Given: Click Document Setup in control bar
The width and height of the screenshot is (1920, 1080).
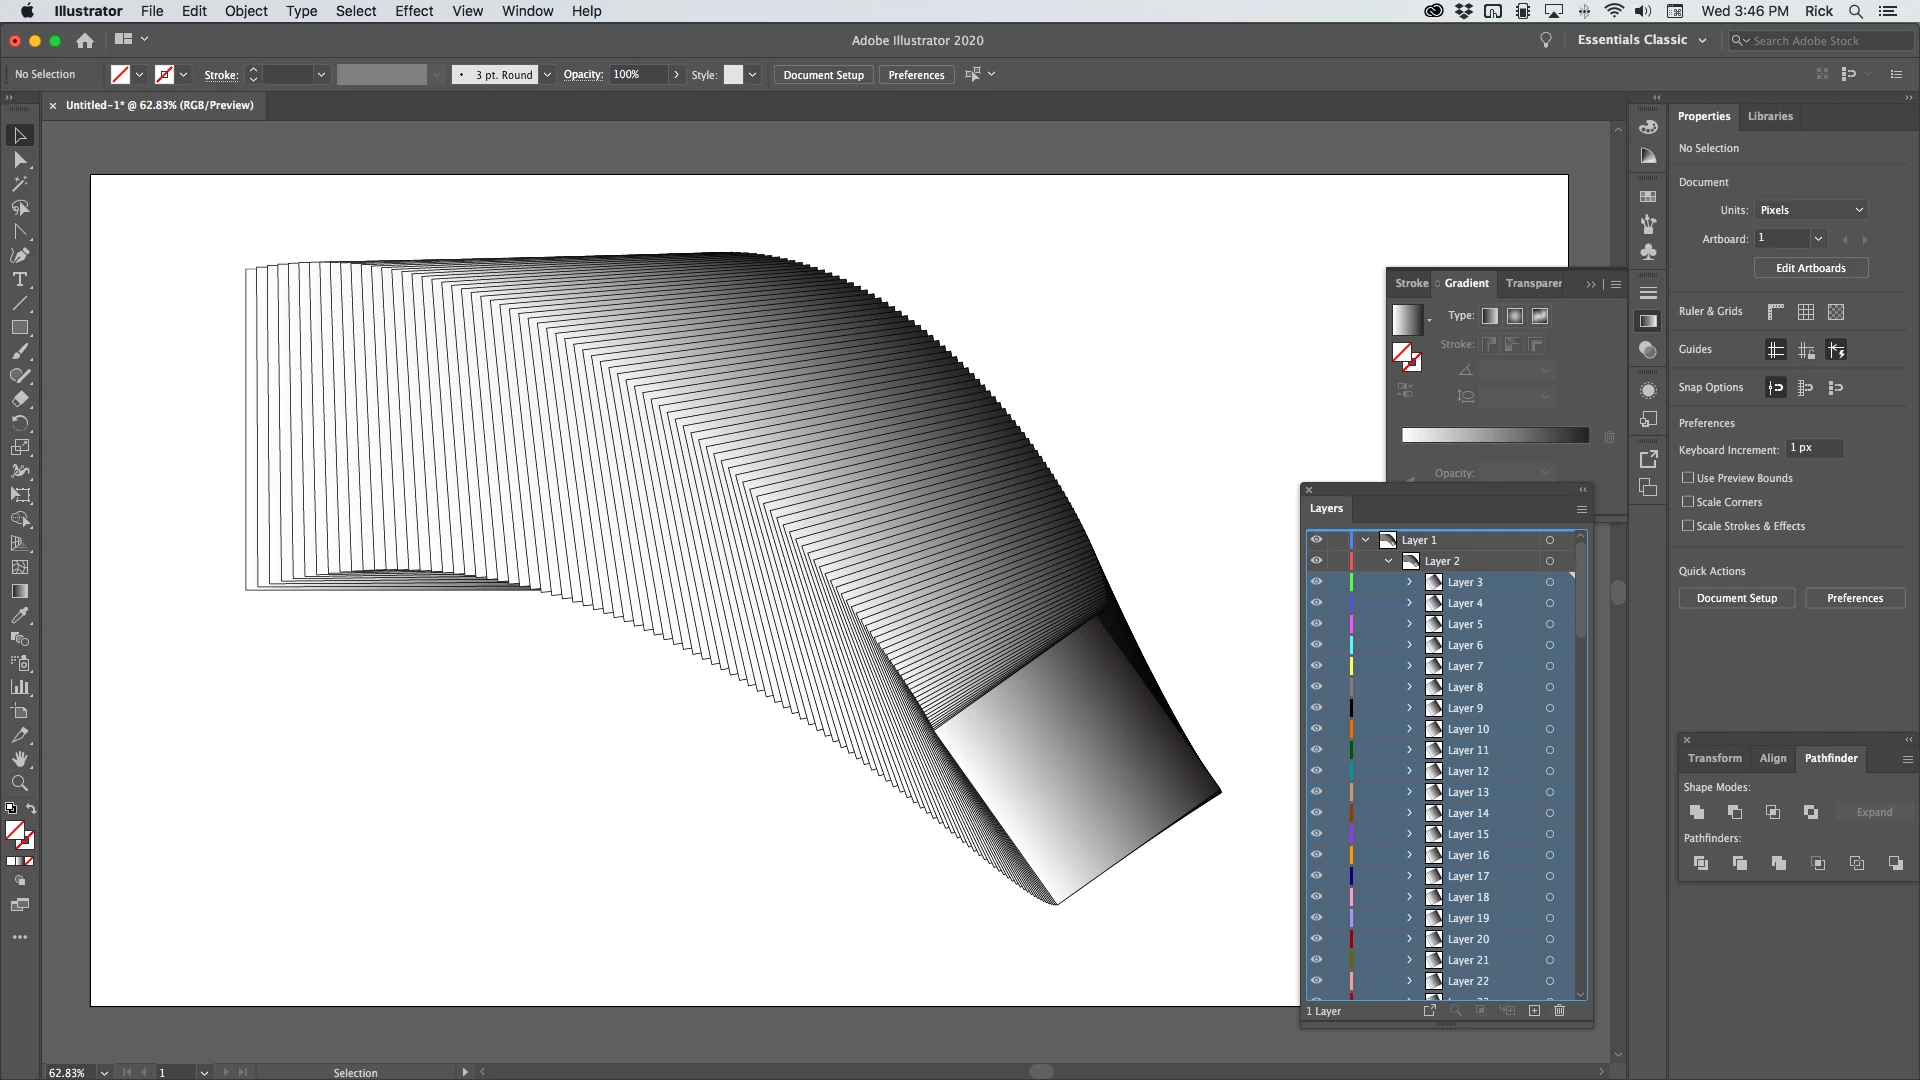Looking at the screenshot, I should (823, 75).
